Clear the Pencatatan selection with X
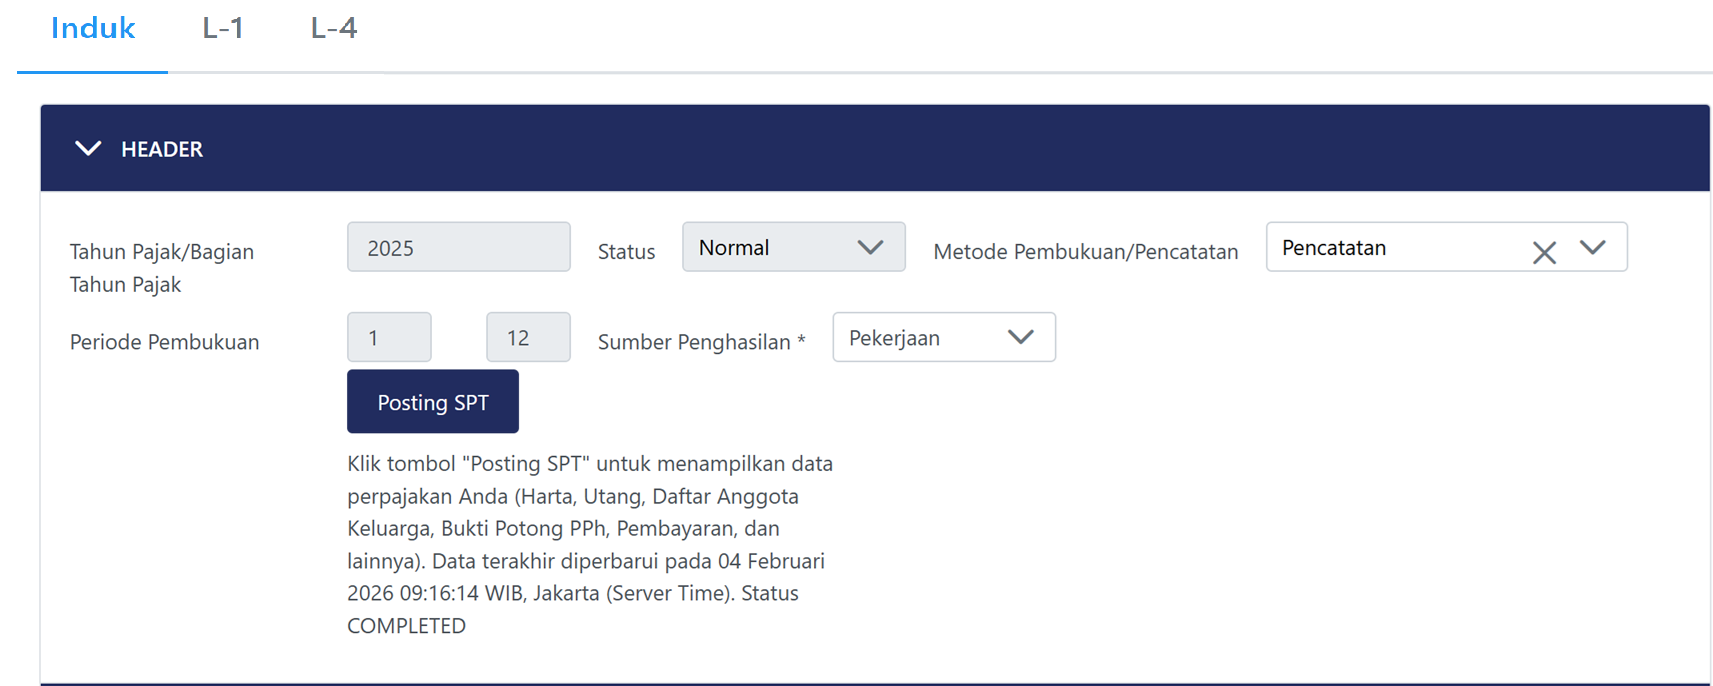 [x=1544, y=252]
